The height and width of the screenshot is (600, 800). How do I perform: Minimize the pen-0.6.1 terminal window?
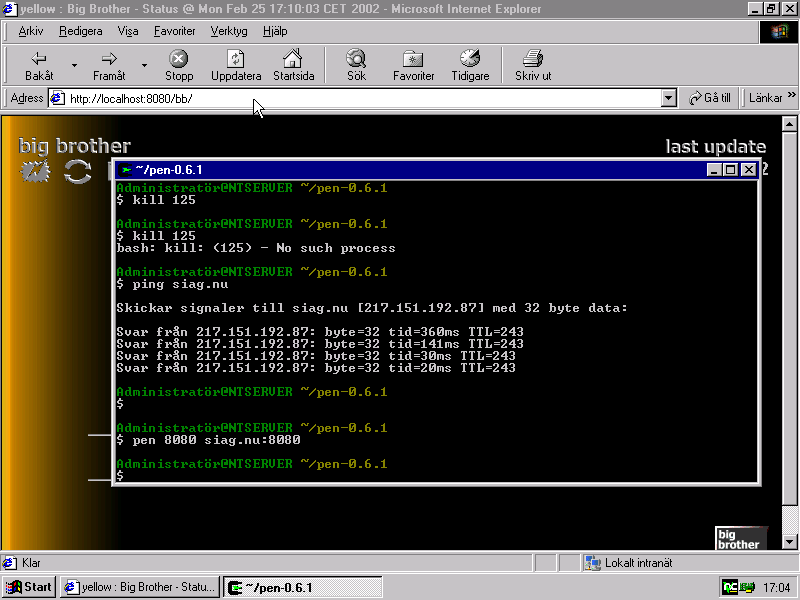[x=714, y=170]
